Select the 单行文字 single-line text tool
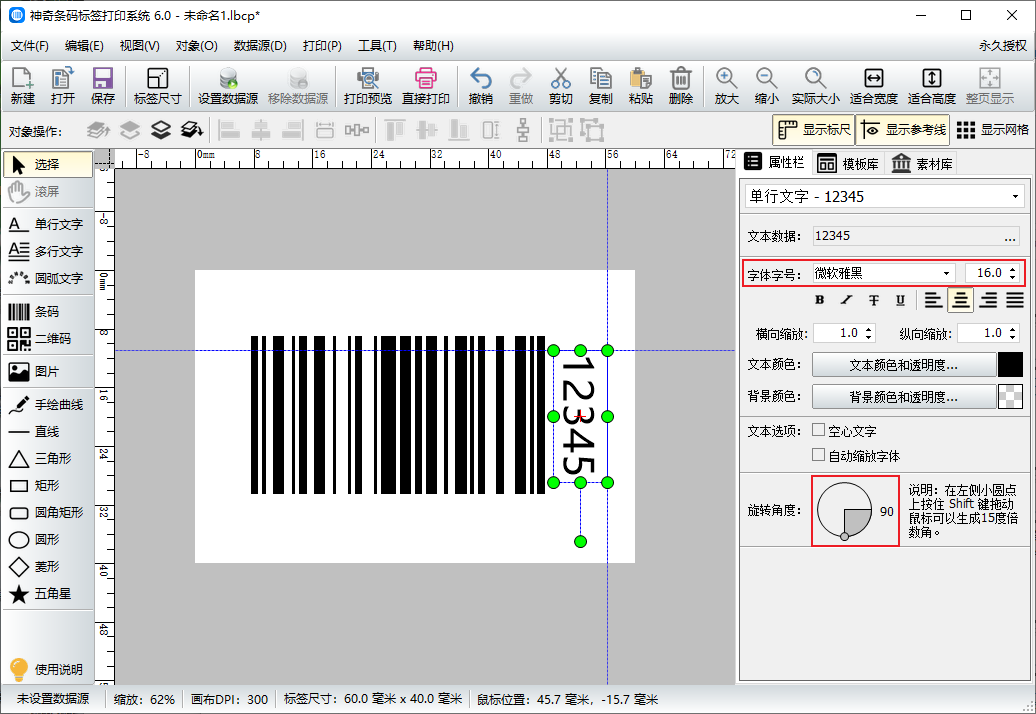Image resolution: width=1036 pixels, height=714 pixels. pos(46,225)
